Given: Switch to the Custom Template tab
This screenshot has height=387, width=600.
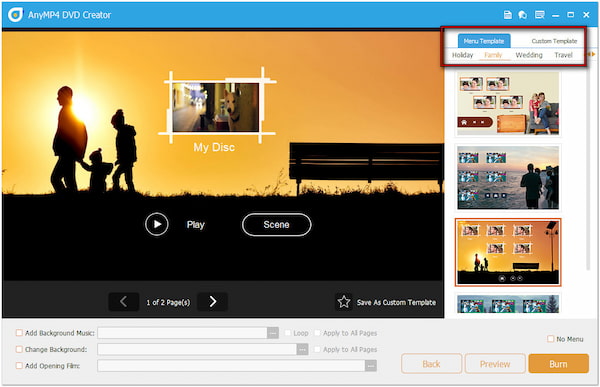Looking at the screenshot, I should click(x=554, y=41).
